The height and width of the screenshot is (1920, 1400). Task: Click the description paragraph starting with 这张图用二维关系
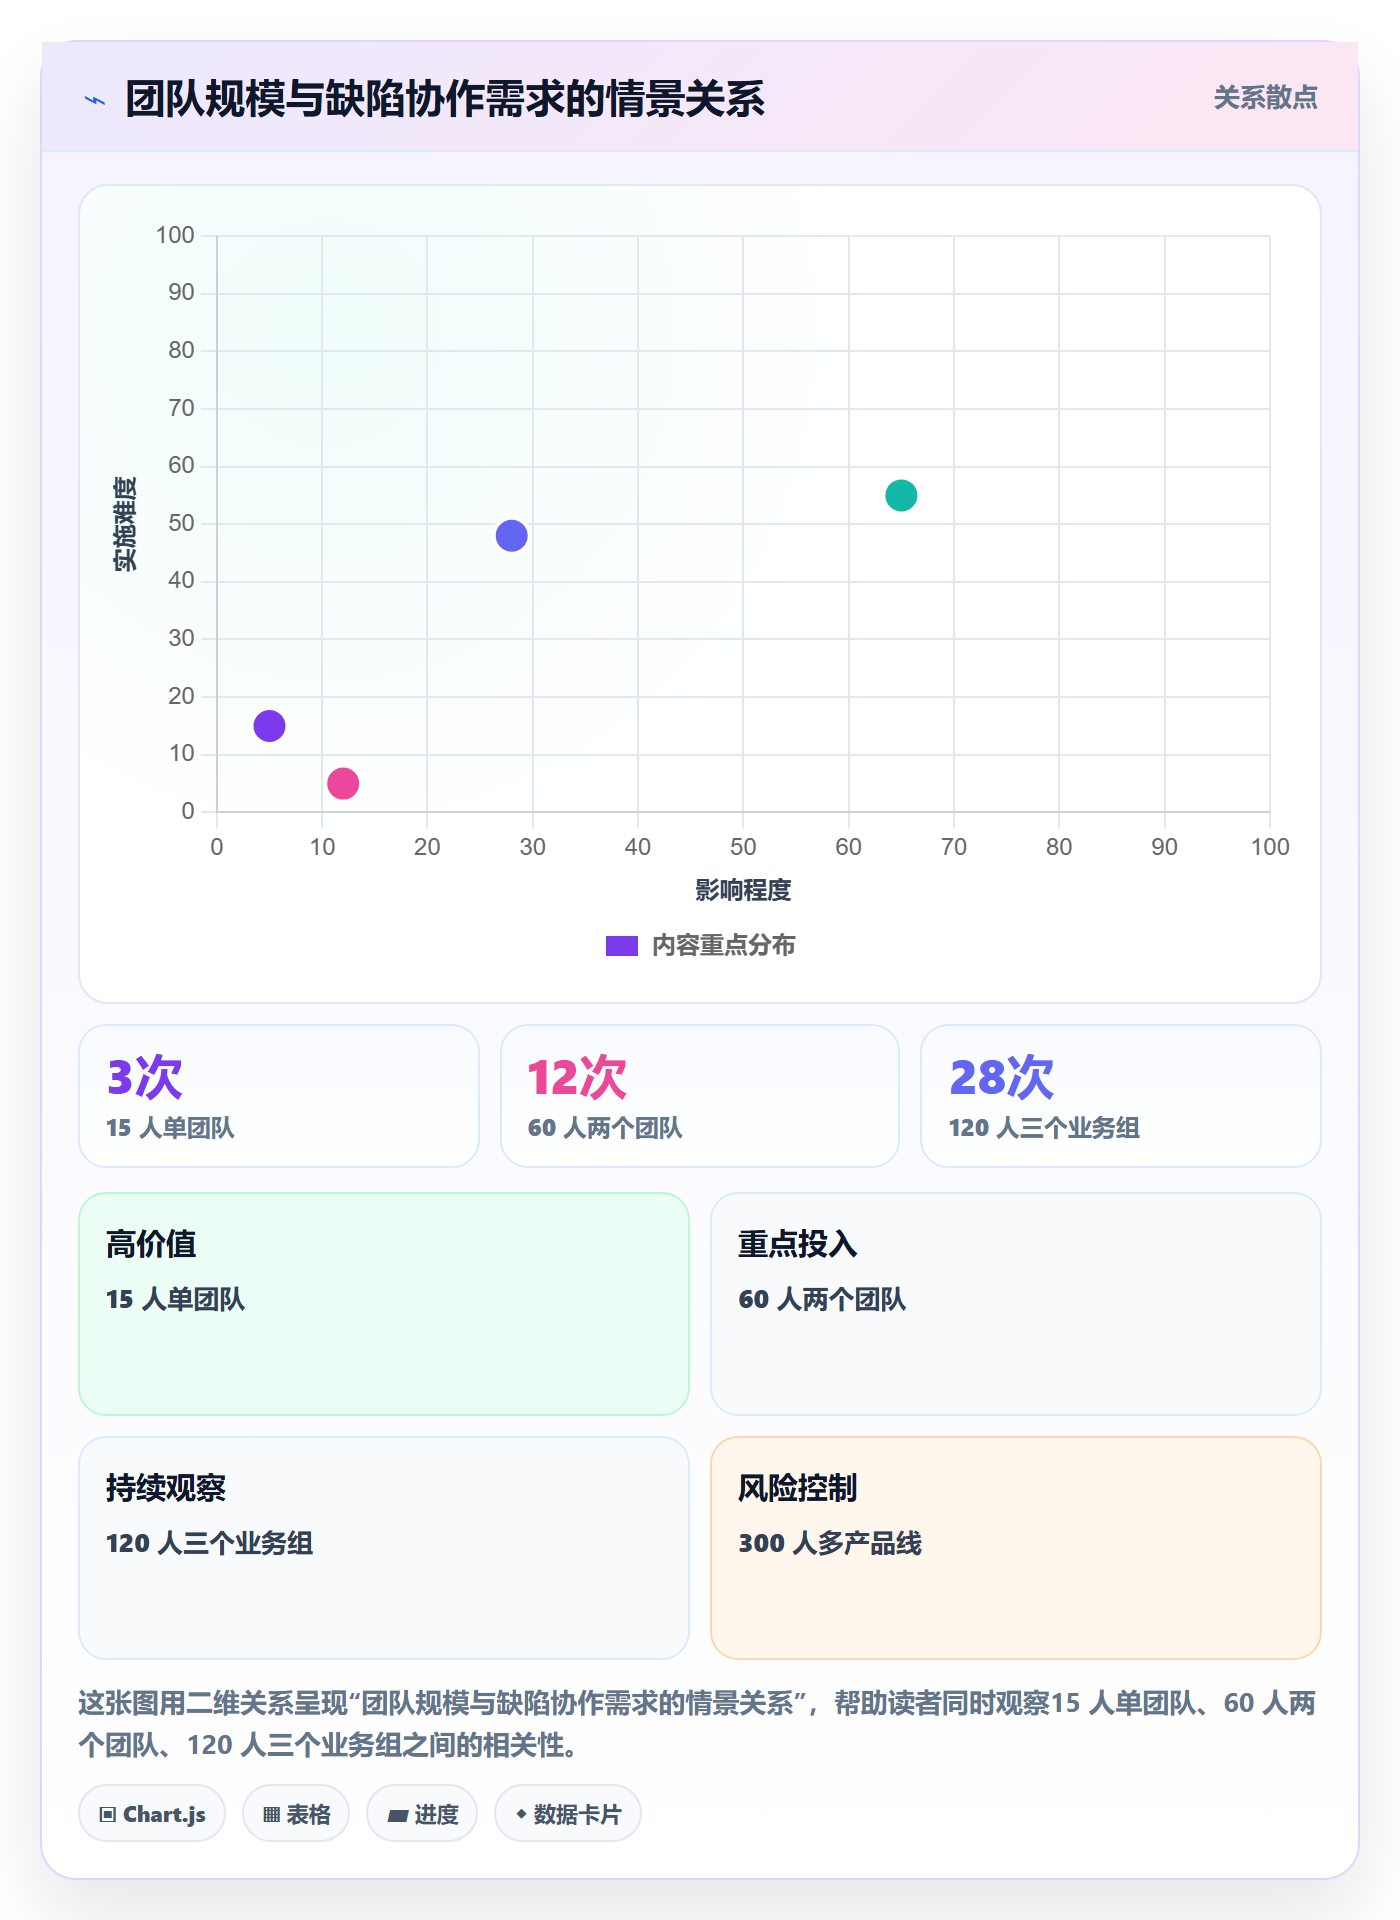click(x=698, y=1724)
